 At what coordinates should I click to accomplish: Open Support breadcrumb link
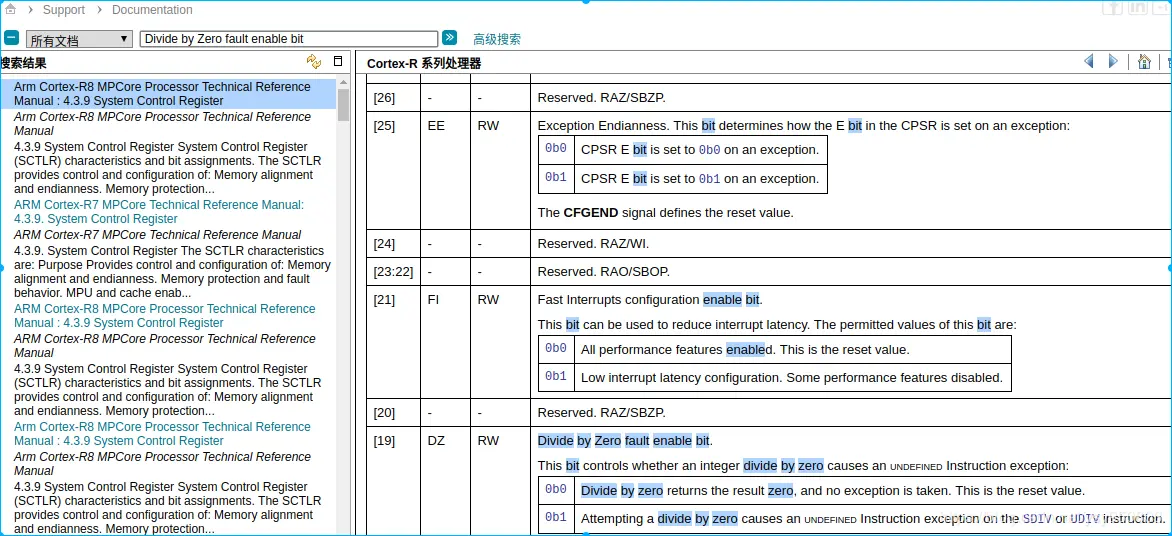click(64, 10)
